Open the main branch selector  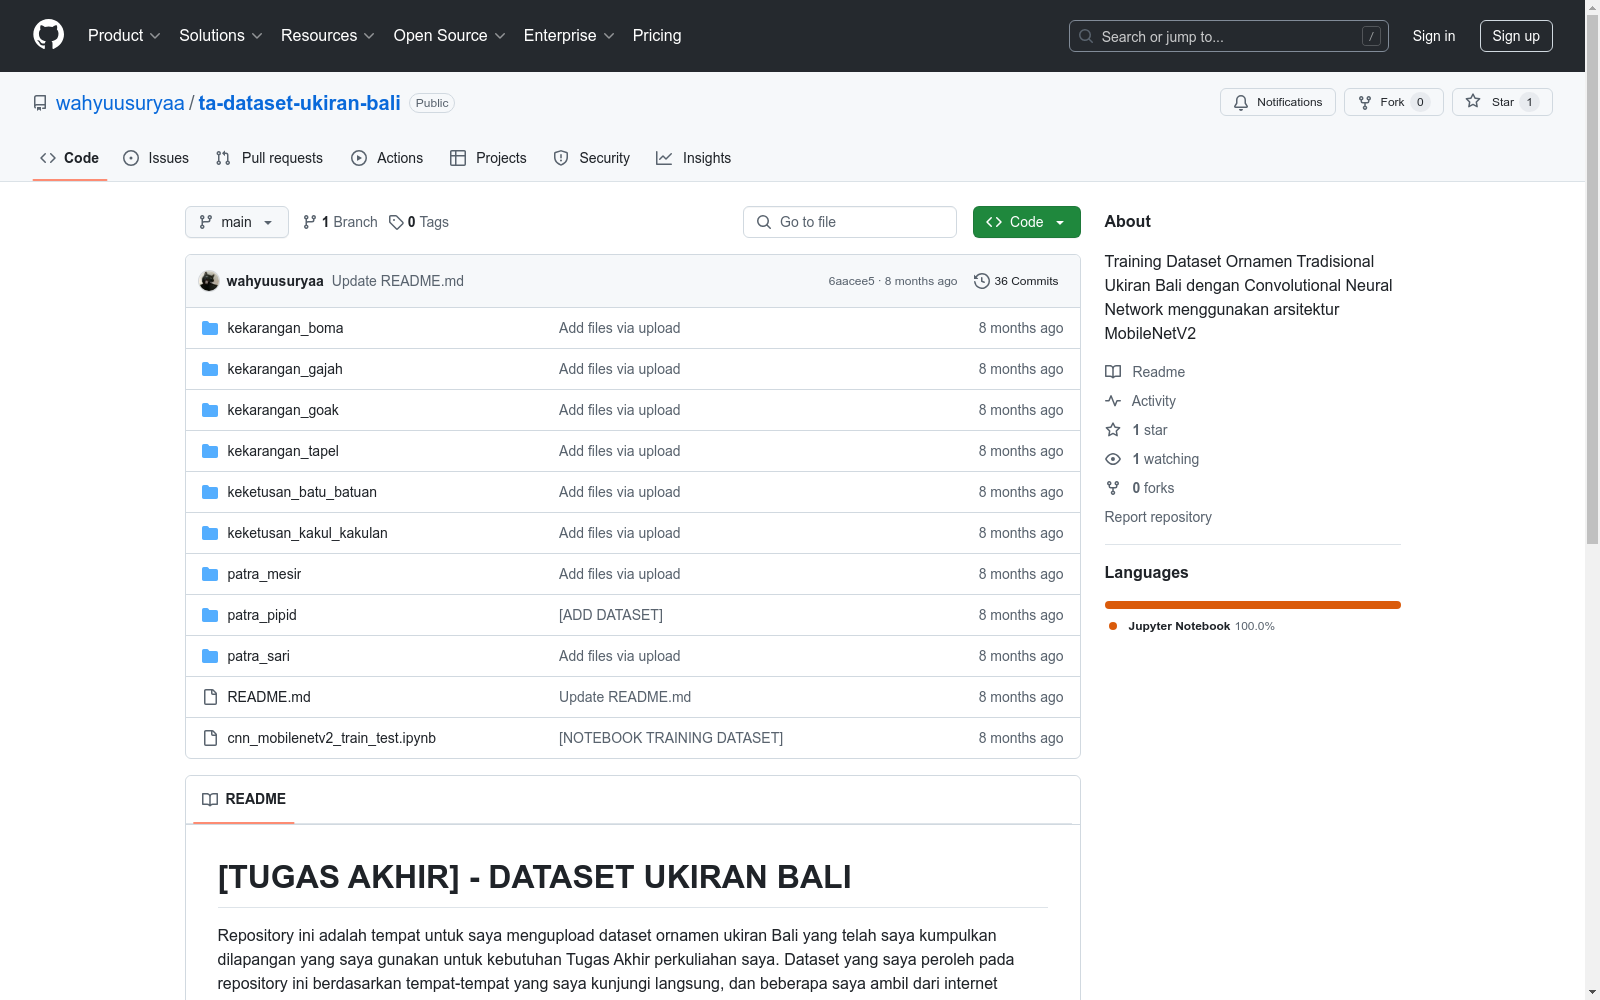pos(237,222)
